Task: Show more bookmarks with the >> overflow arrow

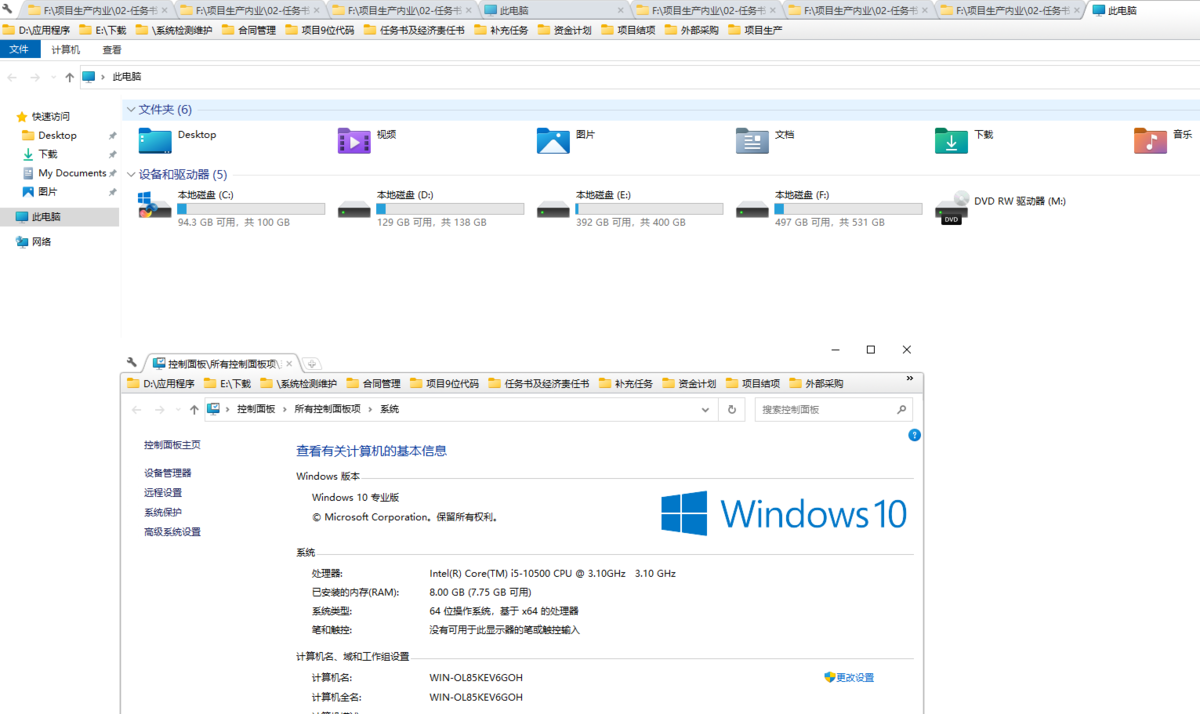Action: click(909, 379)
